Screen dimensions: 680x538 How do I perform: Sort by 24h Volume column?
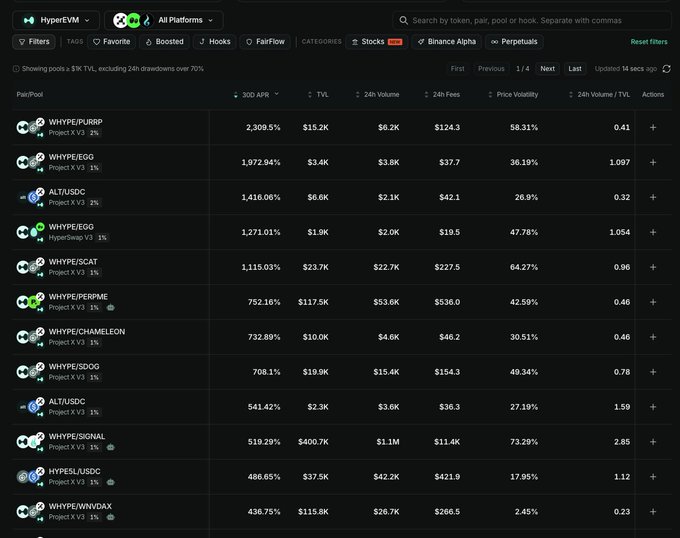pyautogui.click(x=377, y=95)
